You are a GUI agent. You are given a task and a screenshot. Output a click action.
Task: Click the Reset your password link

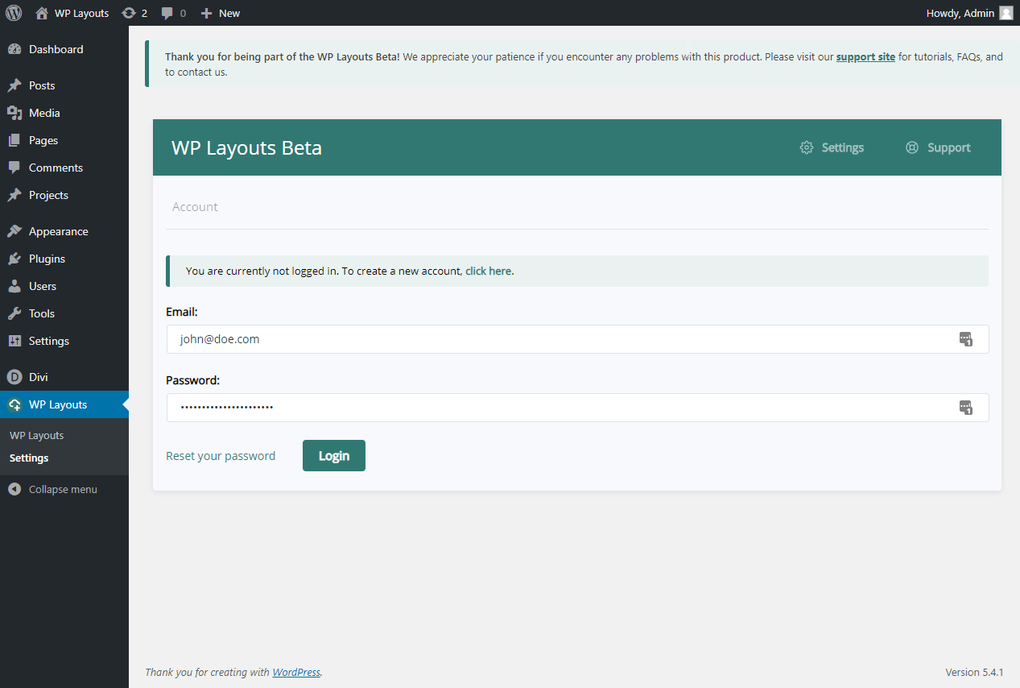pyautogui.click(x=220, y=455)
